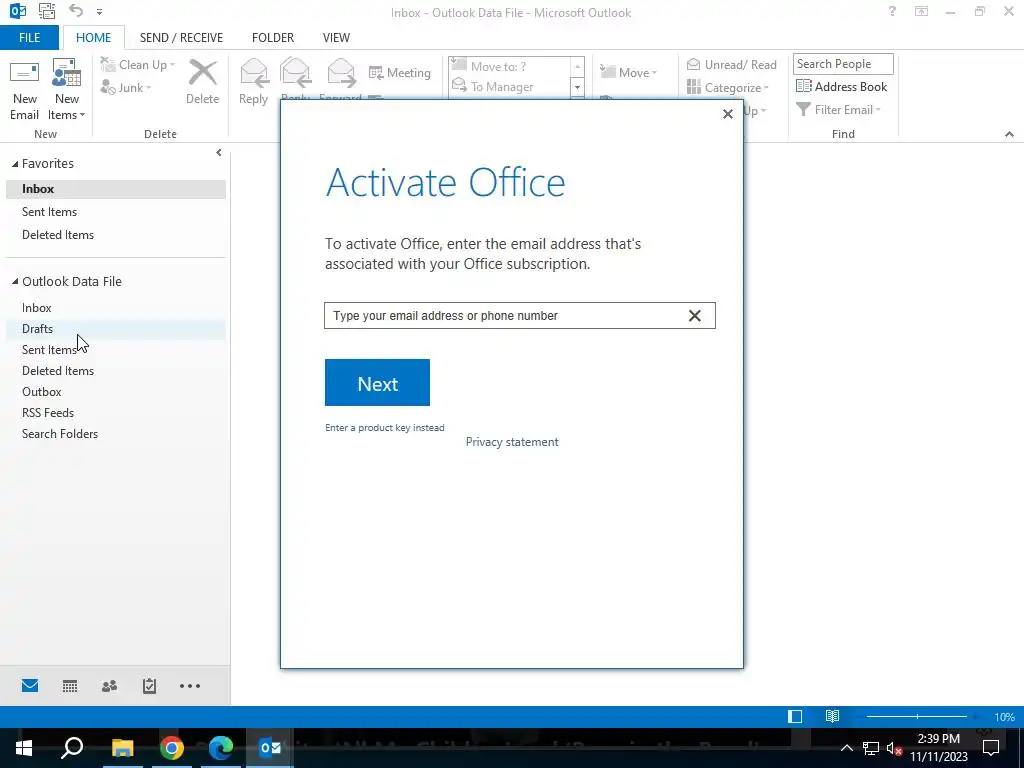Click Enter a product key instead
The image size is (1024, 768).
[385, 428]
